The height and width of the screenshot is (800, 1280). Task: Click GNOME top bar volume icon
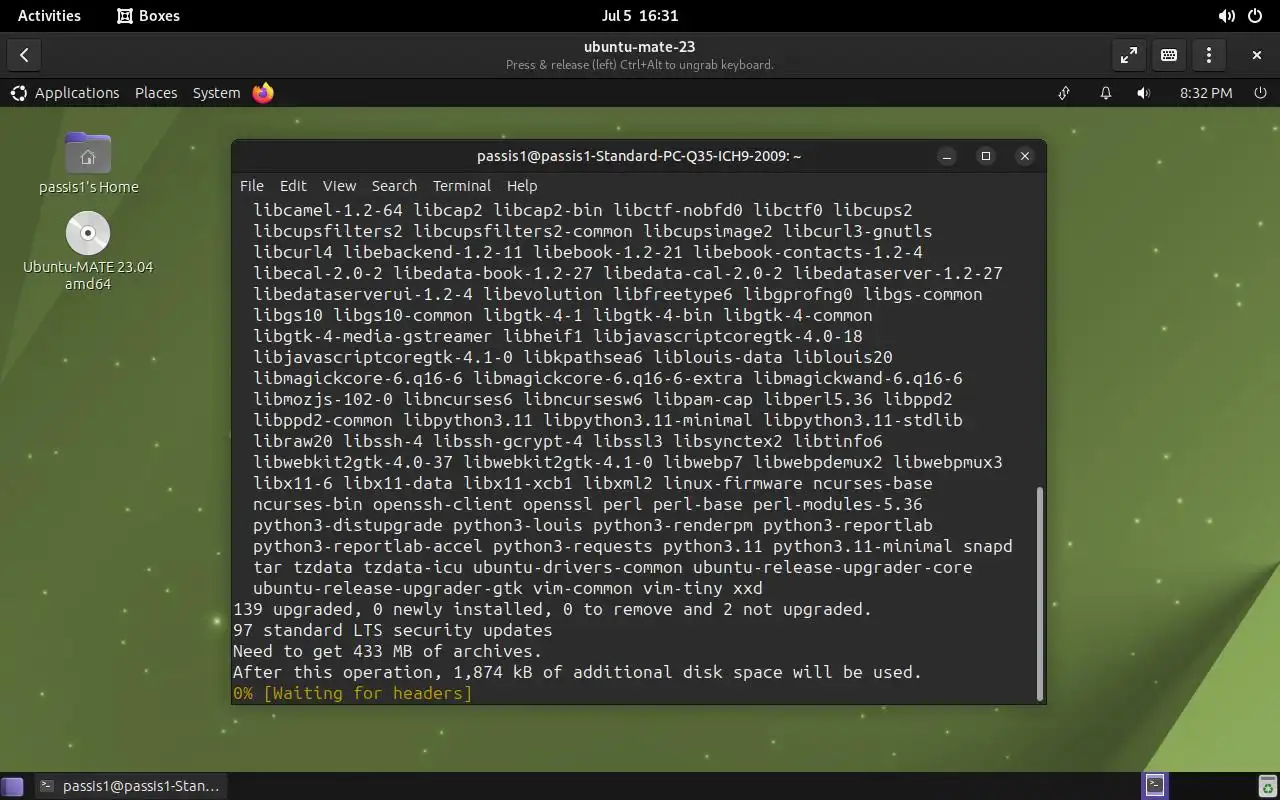tap(1226, 16)
